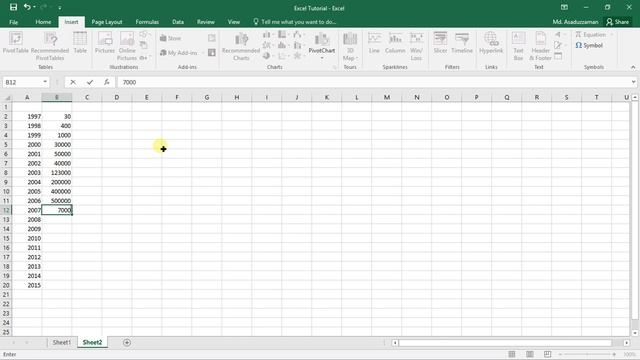Open the View ribbon tab
Viewport: 640px width, 360px height.
pos(234,22)
